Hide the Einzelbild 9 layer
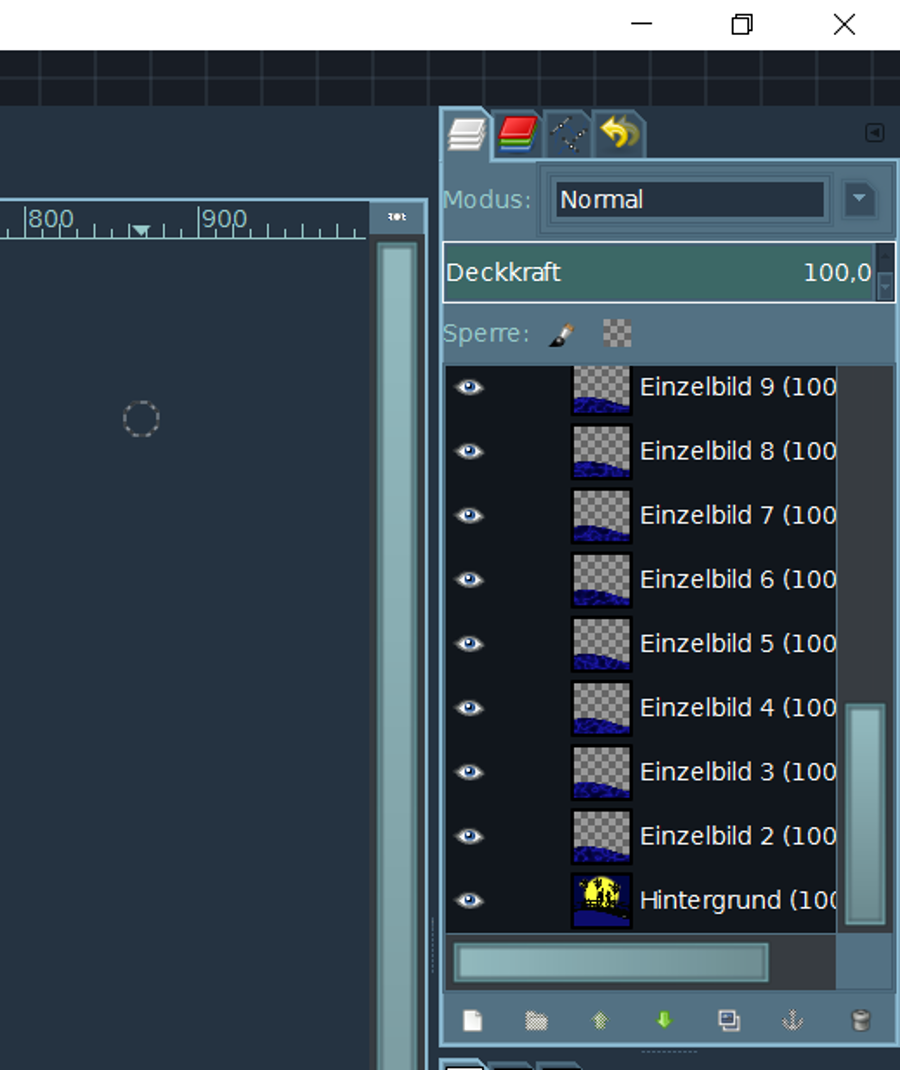 (x=469, y=388)
